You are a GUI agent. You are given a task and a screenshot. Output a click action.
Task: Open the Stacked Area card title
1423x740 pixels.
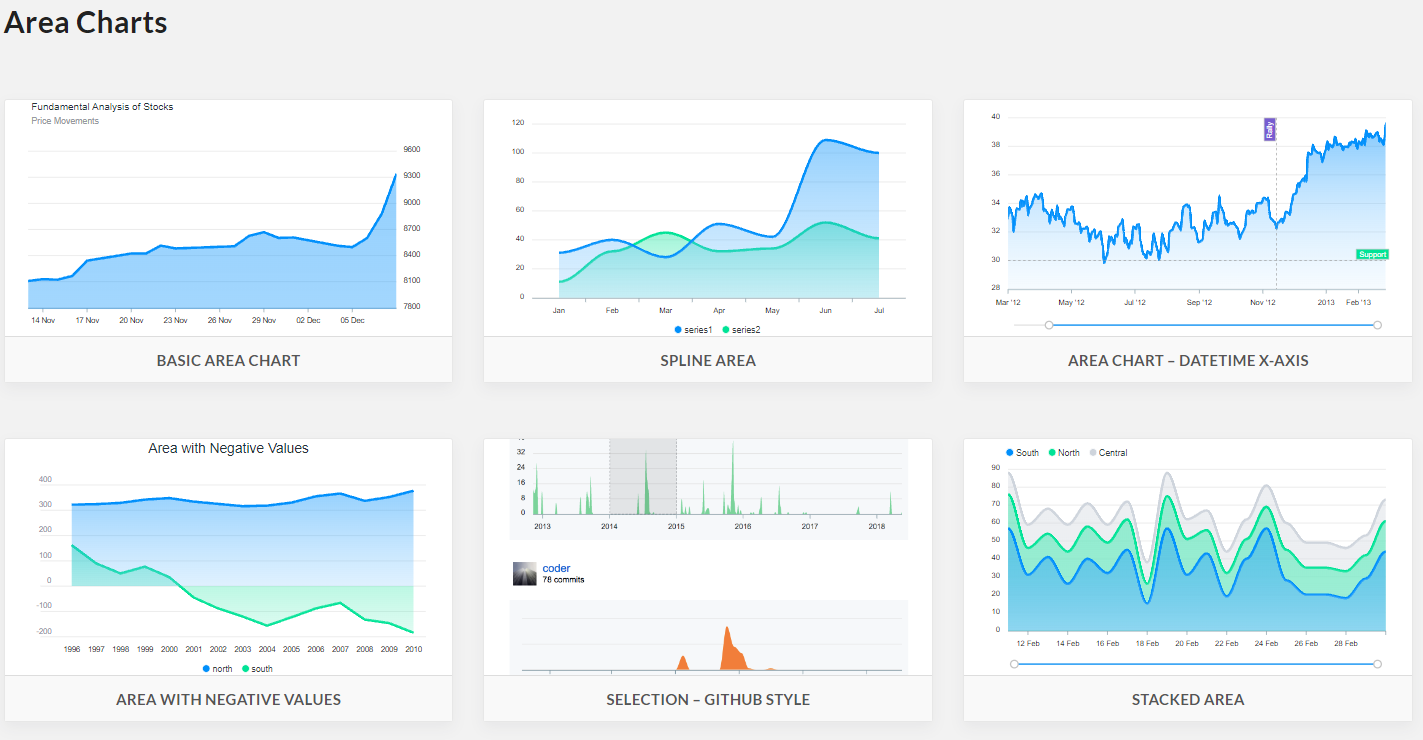pyautogui.click(x=1188, y=699)
